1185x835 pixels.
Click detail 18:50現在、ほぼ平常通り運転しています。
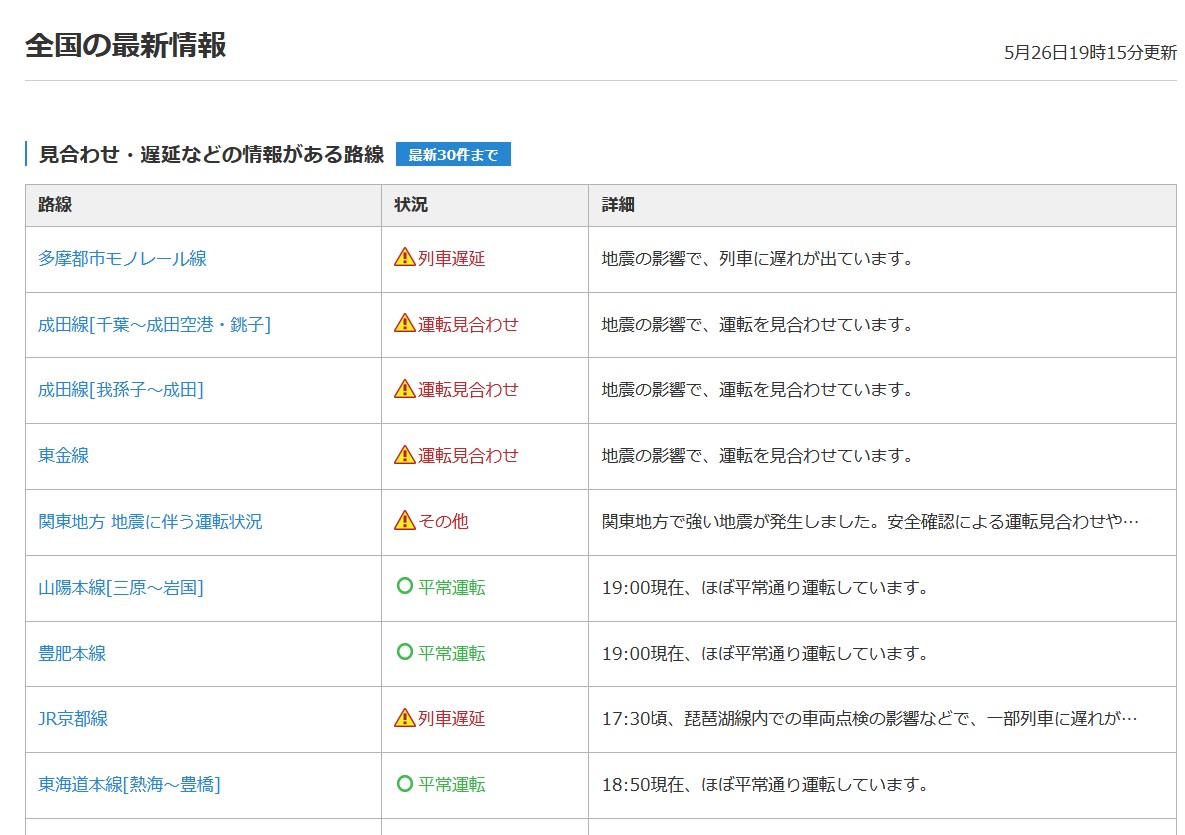pos(766,784)
